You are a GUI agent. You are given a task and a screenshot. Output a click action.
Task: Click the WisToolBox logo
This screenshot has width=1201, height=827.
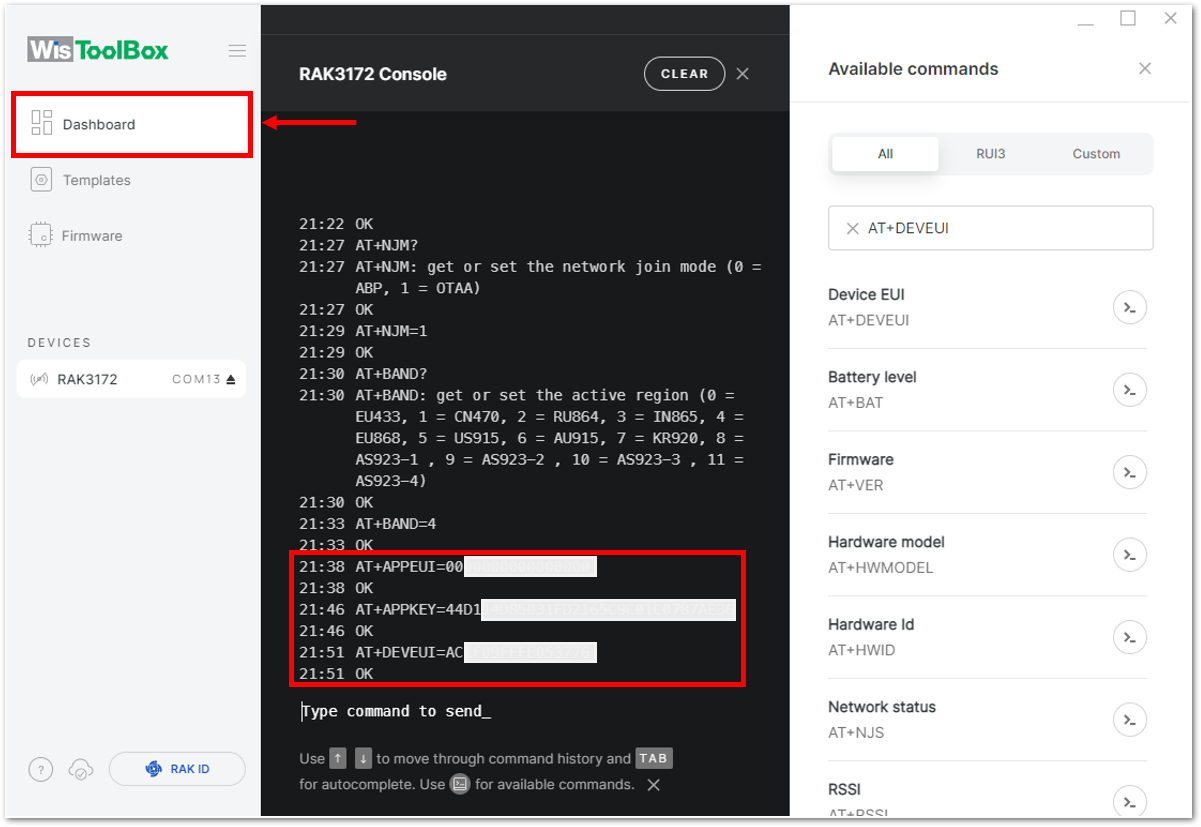(98, 49)
